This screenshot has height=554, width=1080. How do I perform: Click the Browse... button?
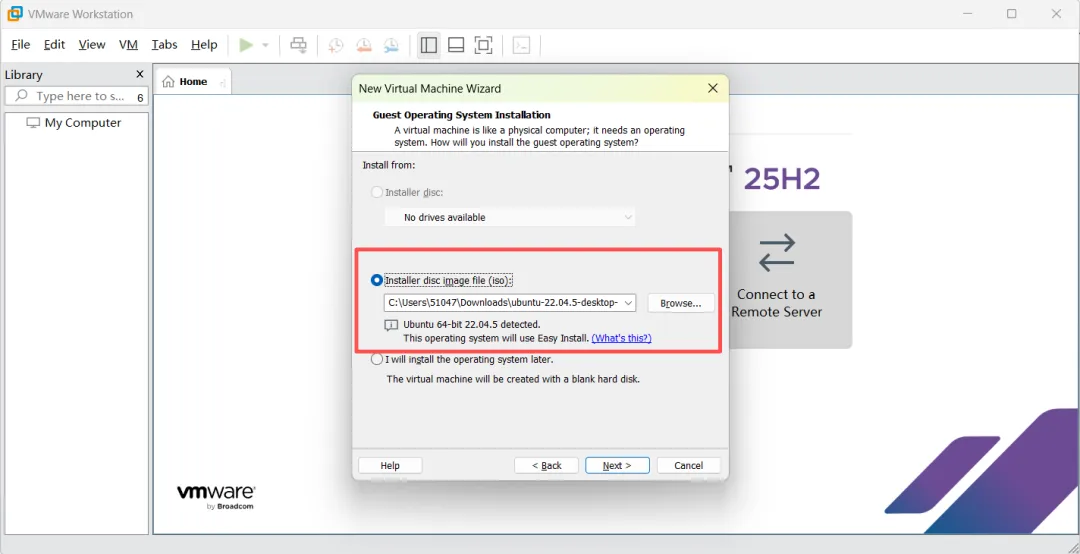coord(681,303)
